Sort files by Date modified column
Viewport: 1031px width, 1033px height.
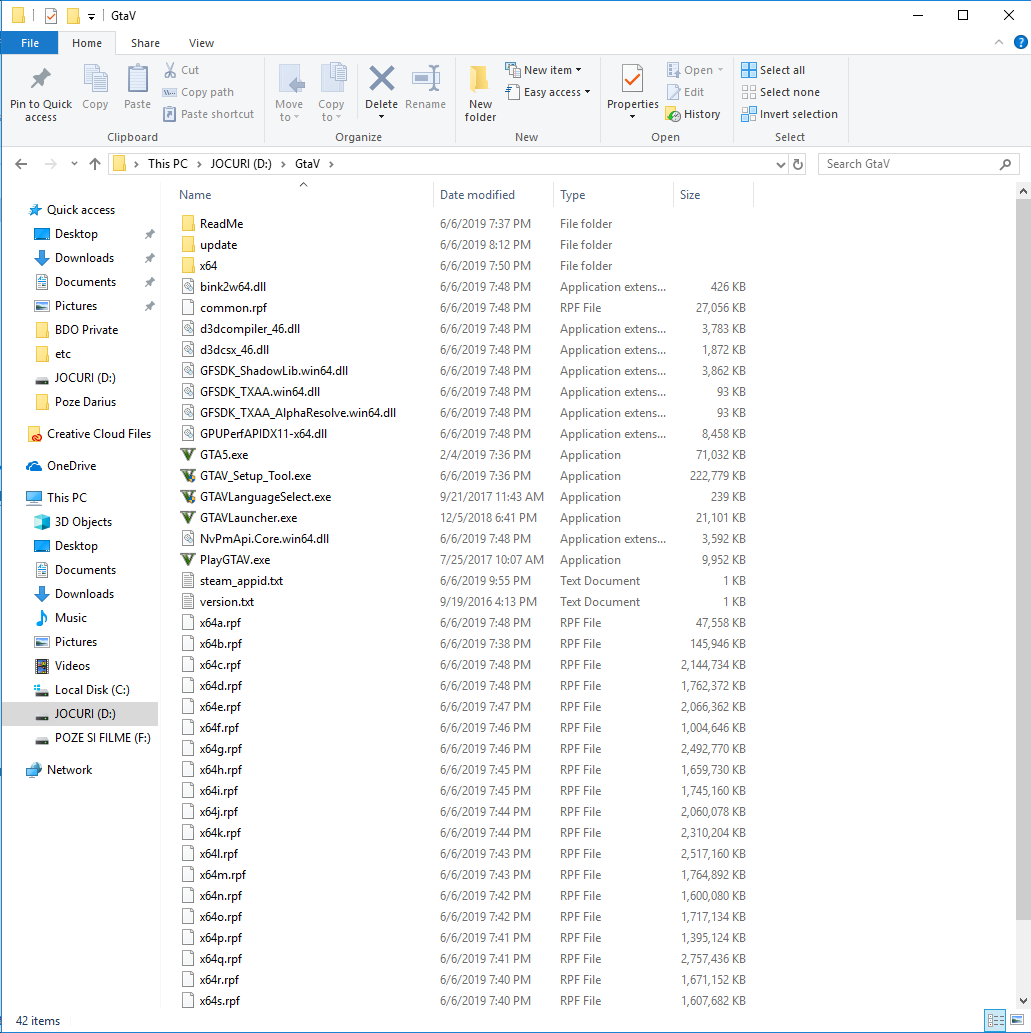(478, 195)
